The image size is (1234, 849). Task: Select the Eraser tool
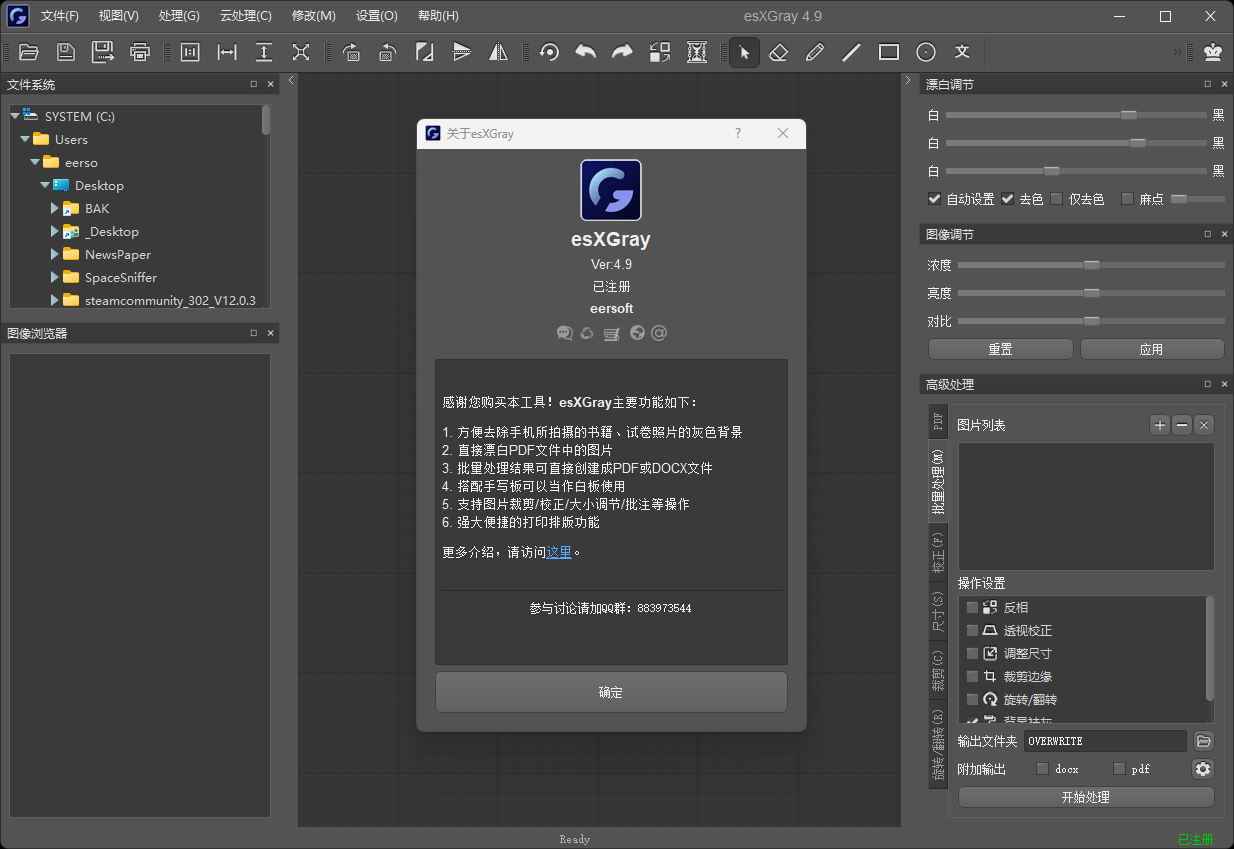click(x=778, y=52)
